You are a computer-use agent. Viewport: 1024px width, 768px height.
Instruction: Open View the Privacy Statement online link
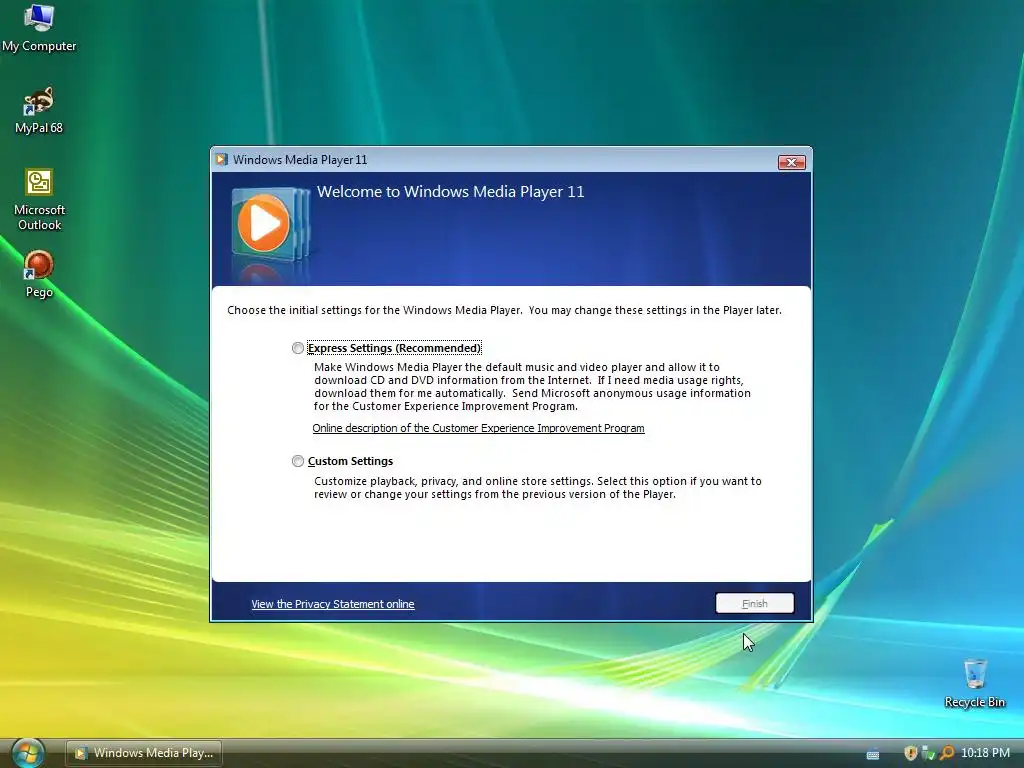point(332,604)
